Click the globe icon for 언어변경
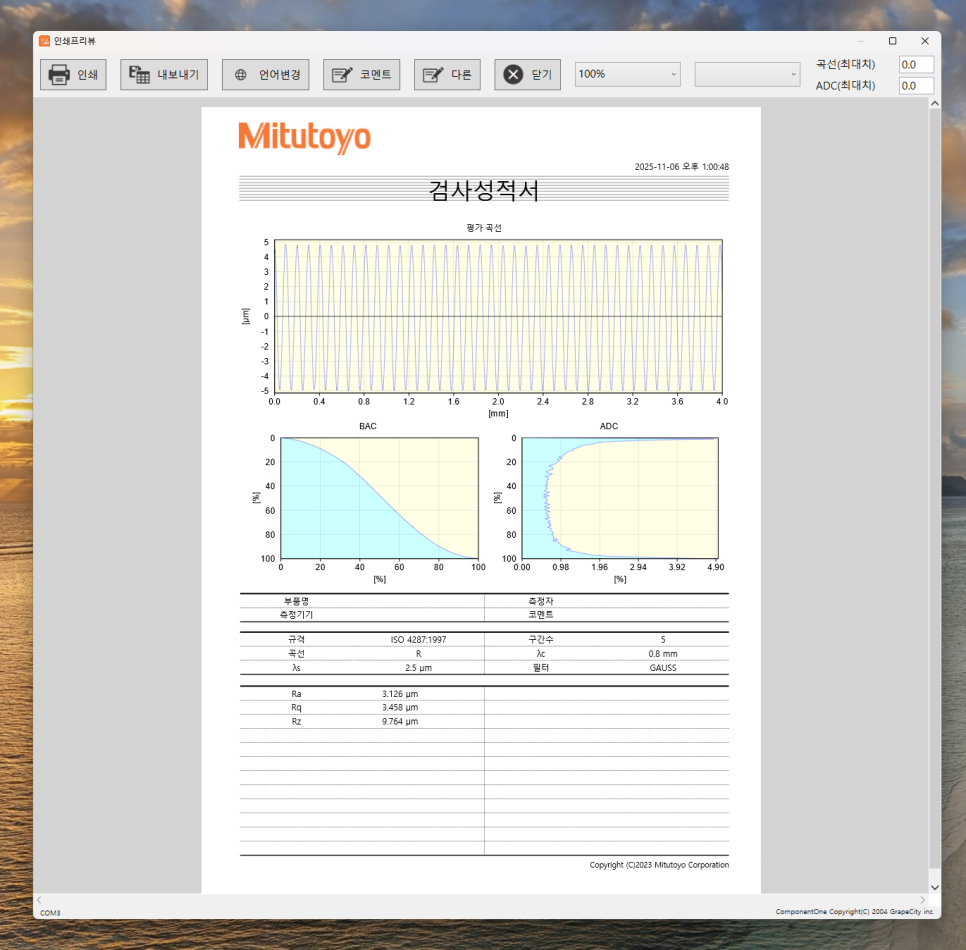966x950 pixels. 241,75
